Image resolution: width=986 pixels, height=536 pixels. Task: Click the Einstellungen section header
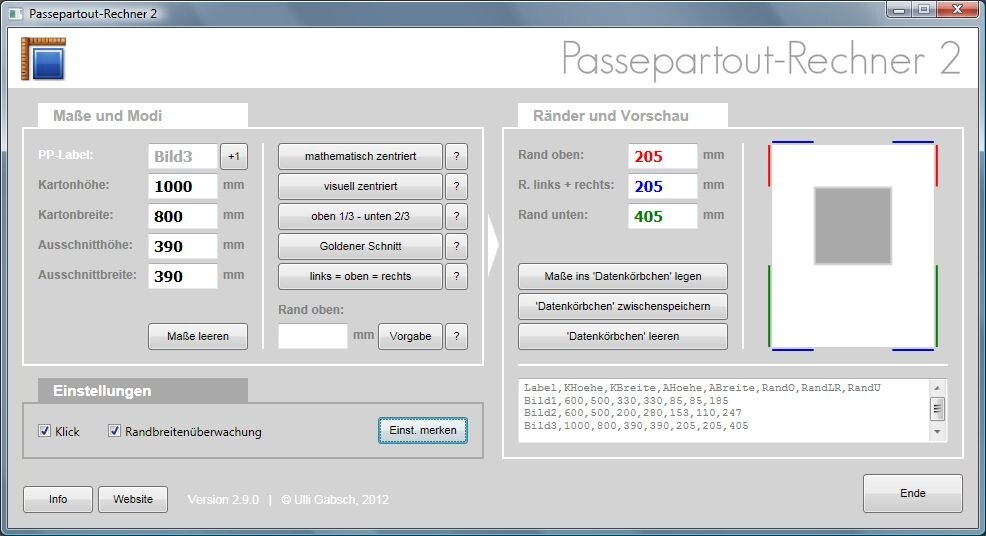pos(143,391)
